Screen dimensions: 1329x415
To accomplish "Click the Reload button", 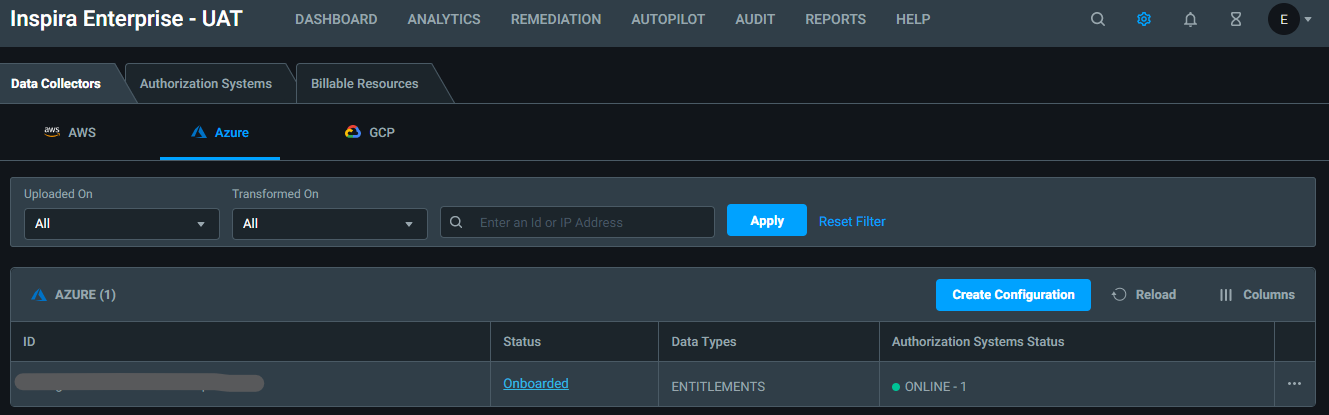I will click(x=1144, y=295).
